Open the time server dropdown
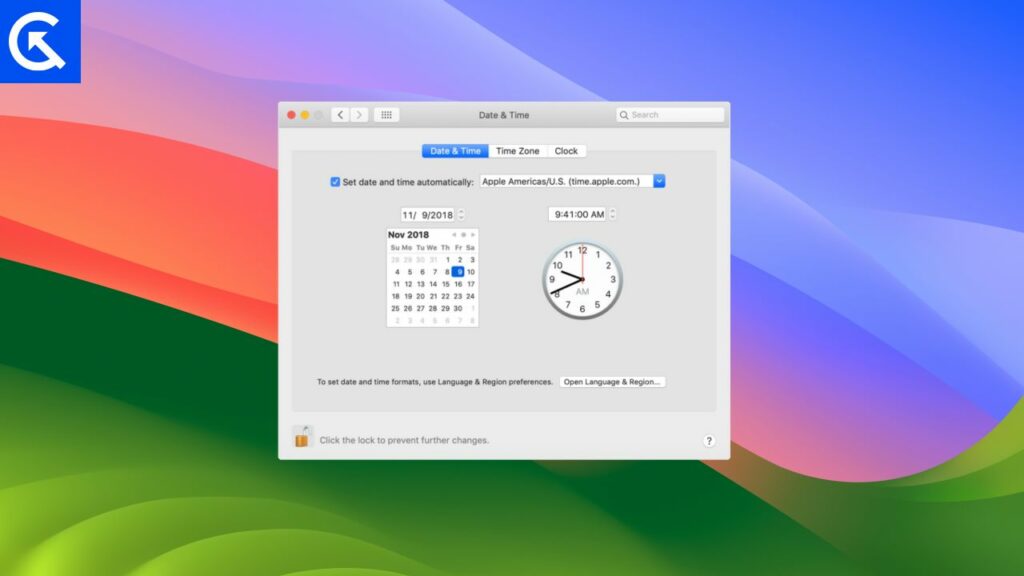Viewport: 1024px width, 576px height. click(659, 181)
